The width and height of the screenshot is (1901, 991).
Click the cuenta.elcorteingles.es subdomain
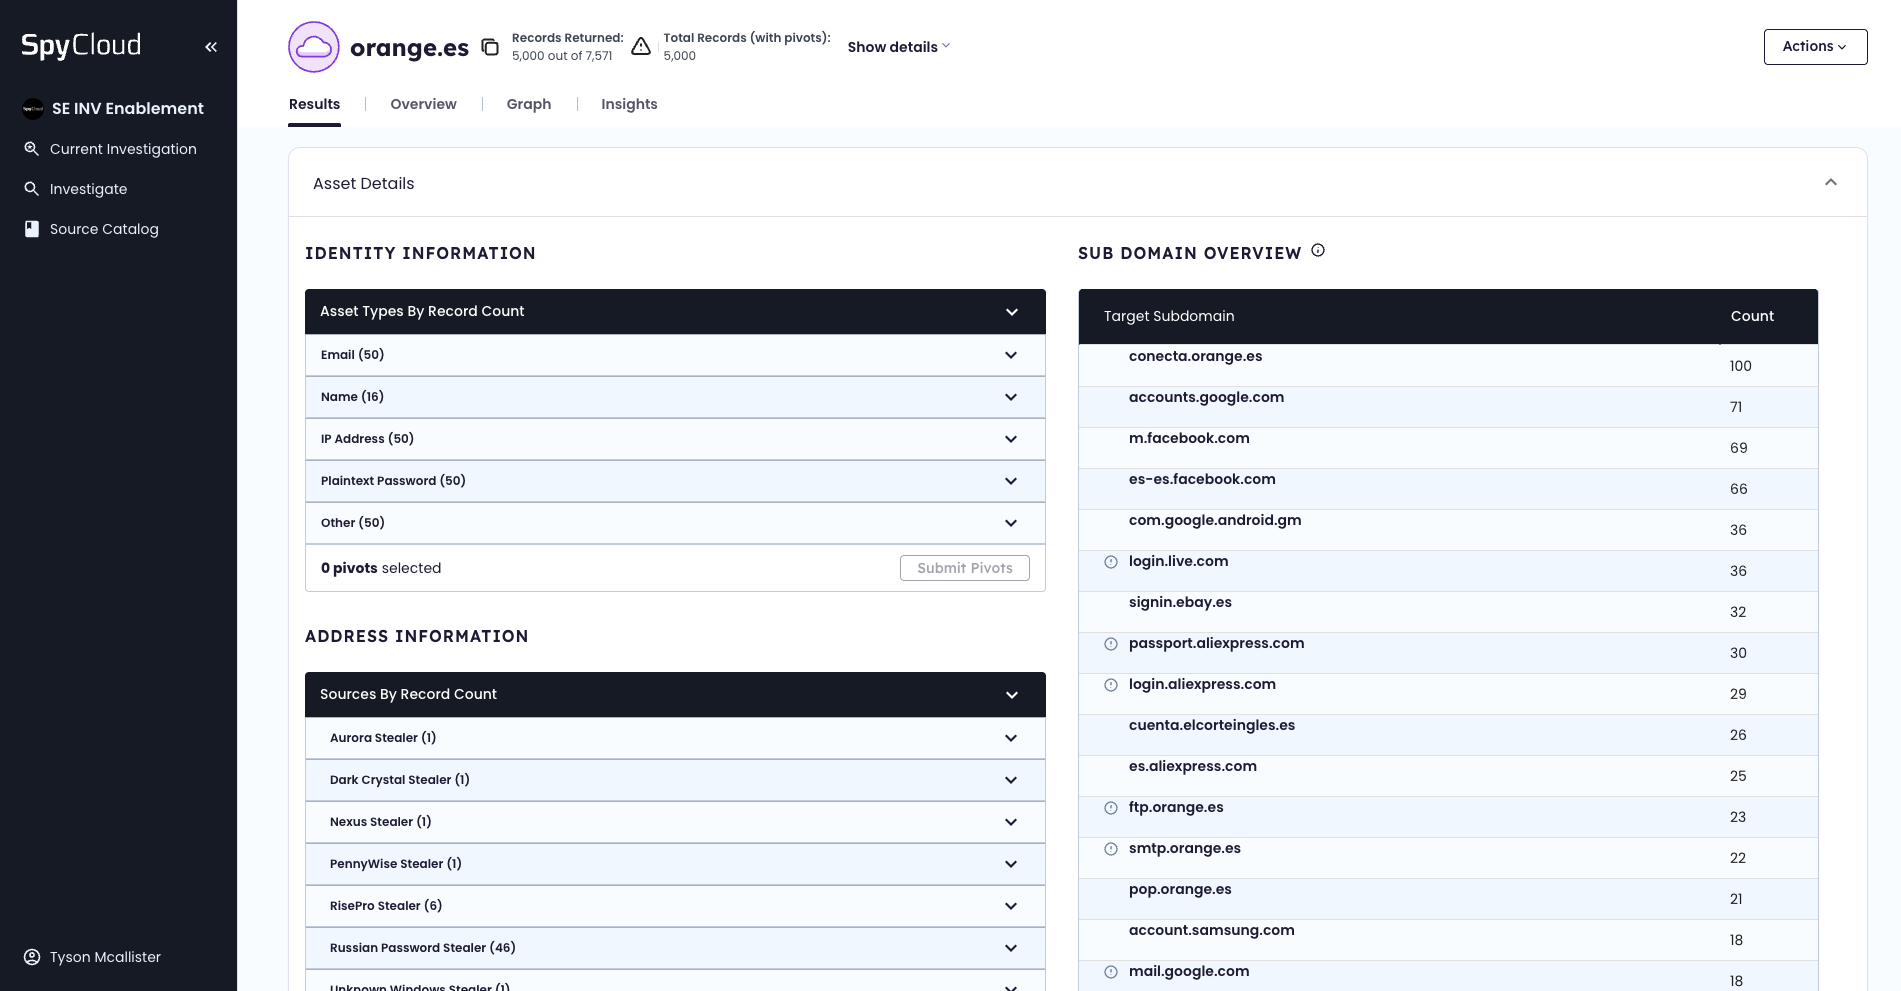[x=1212, y=725]
